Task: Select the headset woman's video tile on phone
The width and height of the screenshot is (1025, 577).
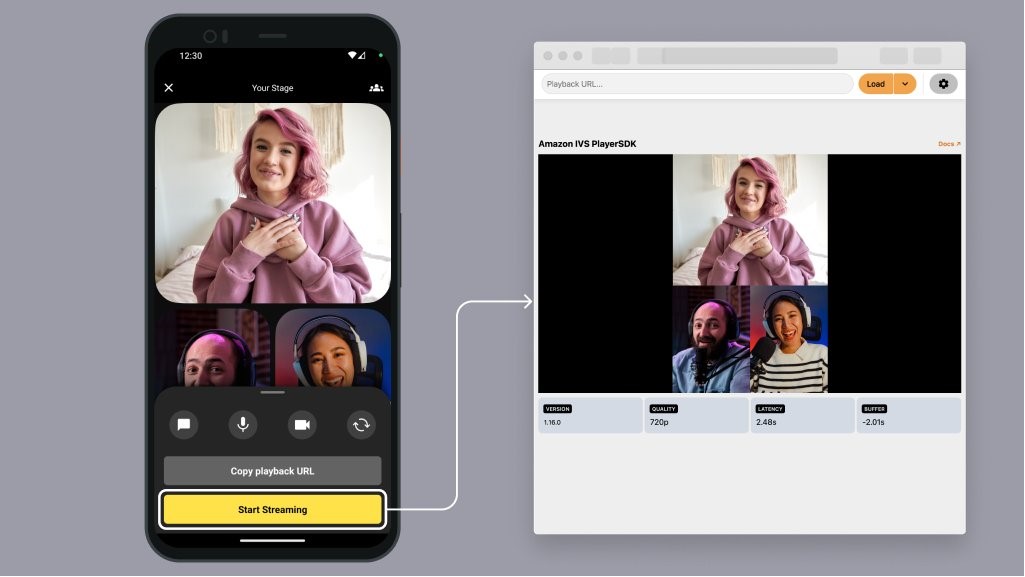Action: point(333,348)
